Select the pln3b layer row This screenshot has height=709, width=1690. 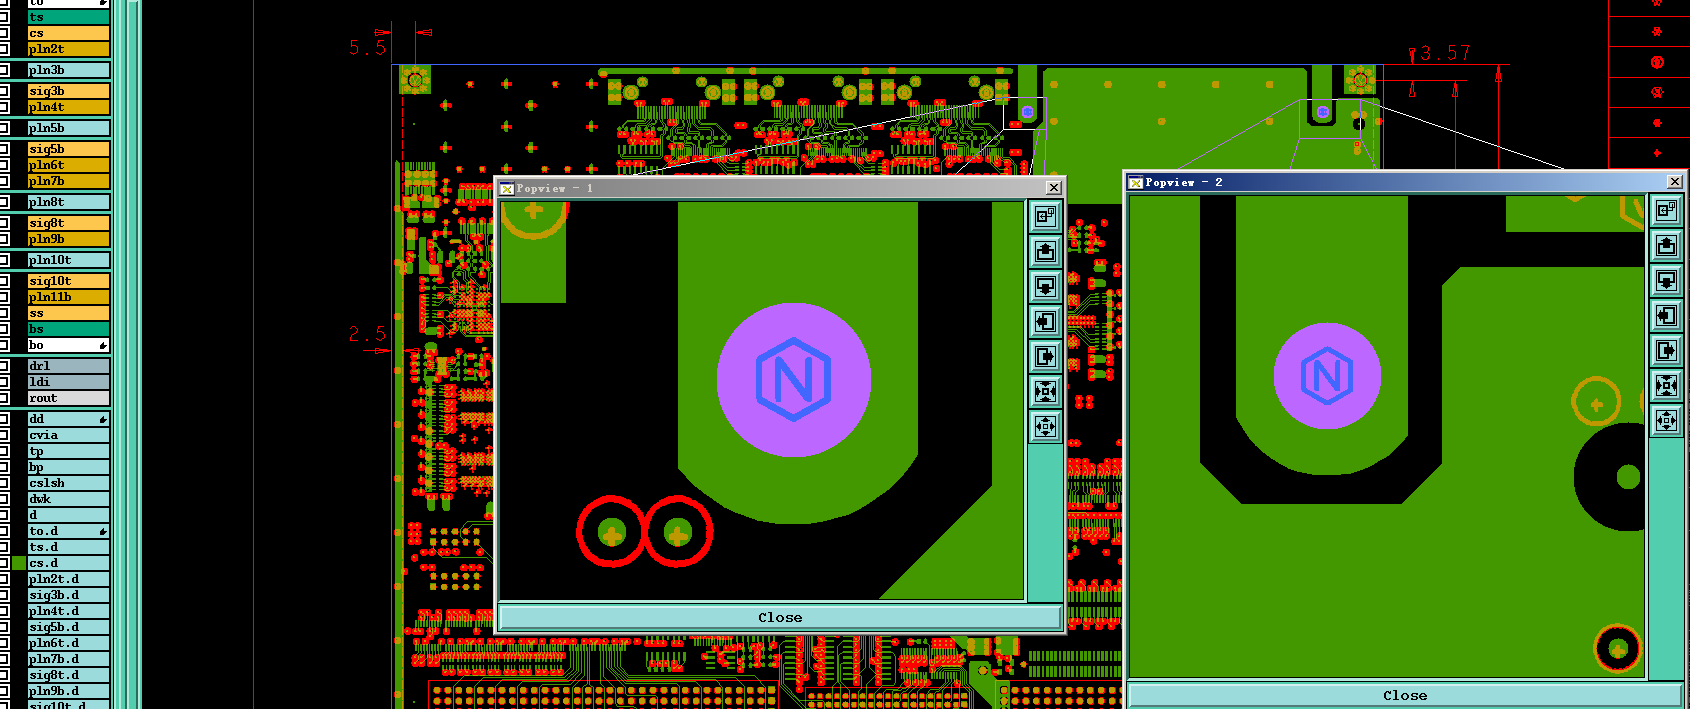tap(68, 70)
